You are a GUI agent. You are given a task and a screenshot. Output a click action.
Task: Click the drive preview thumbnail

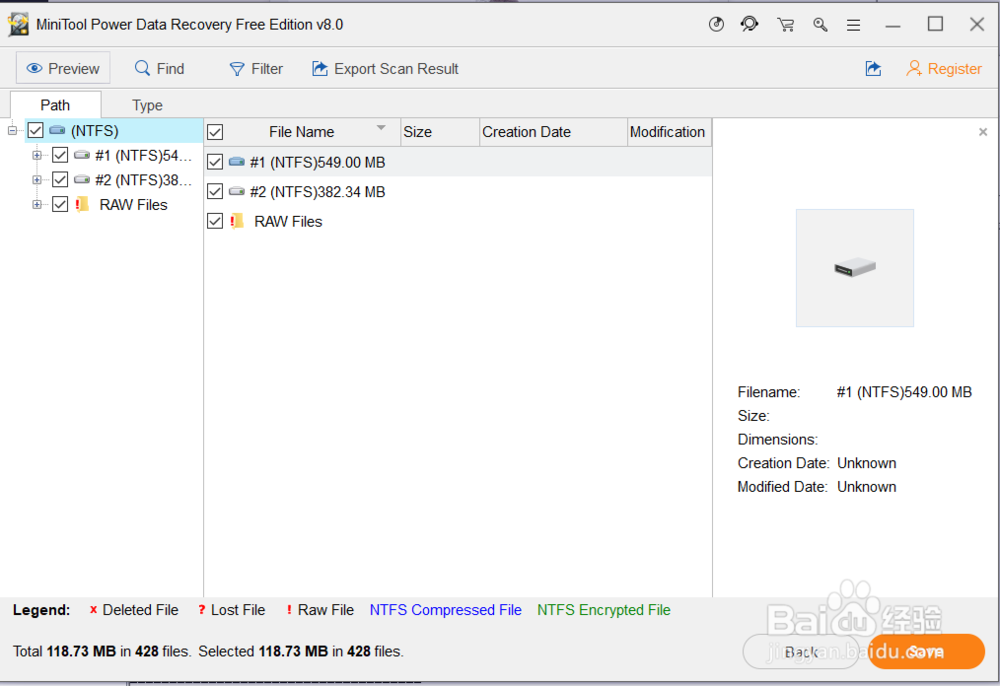(855, 268)
